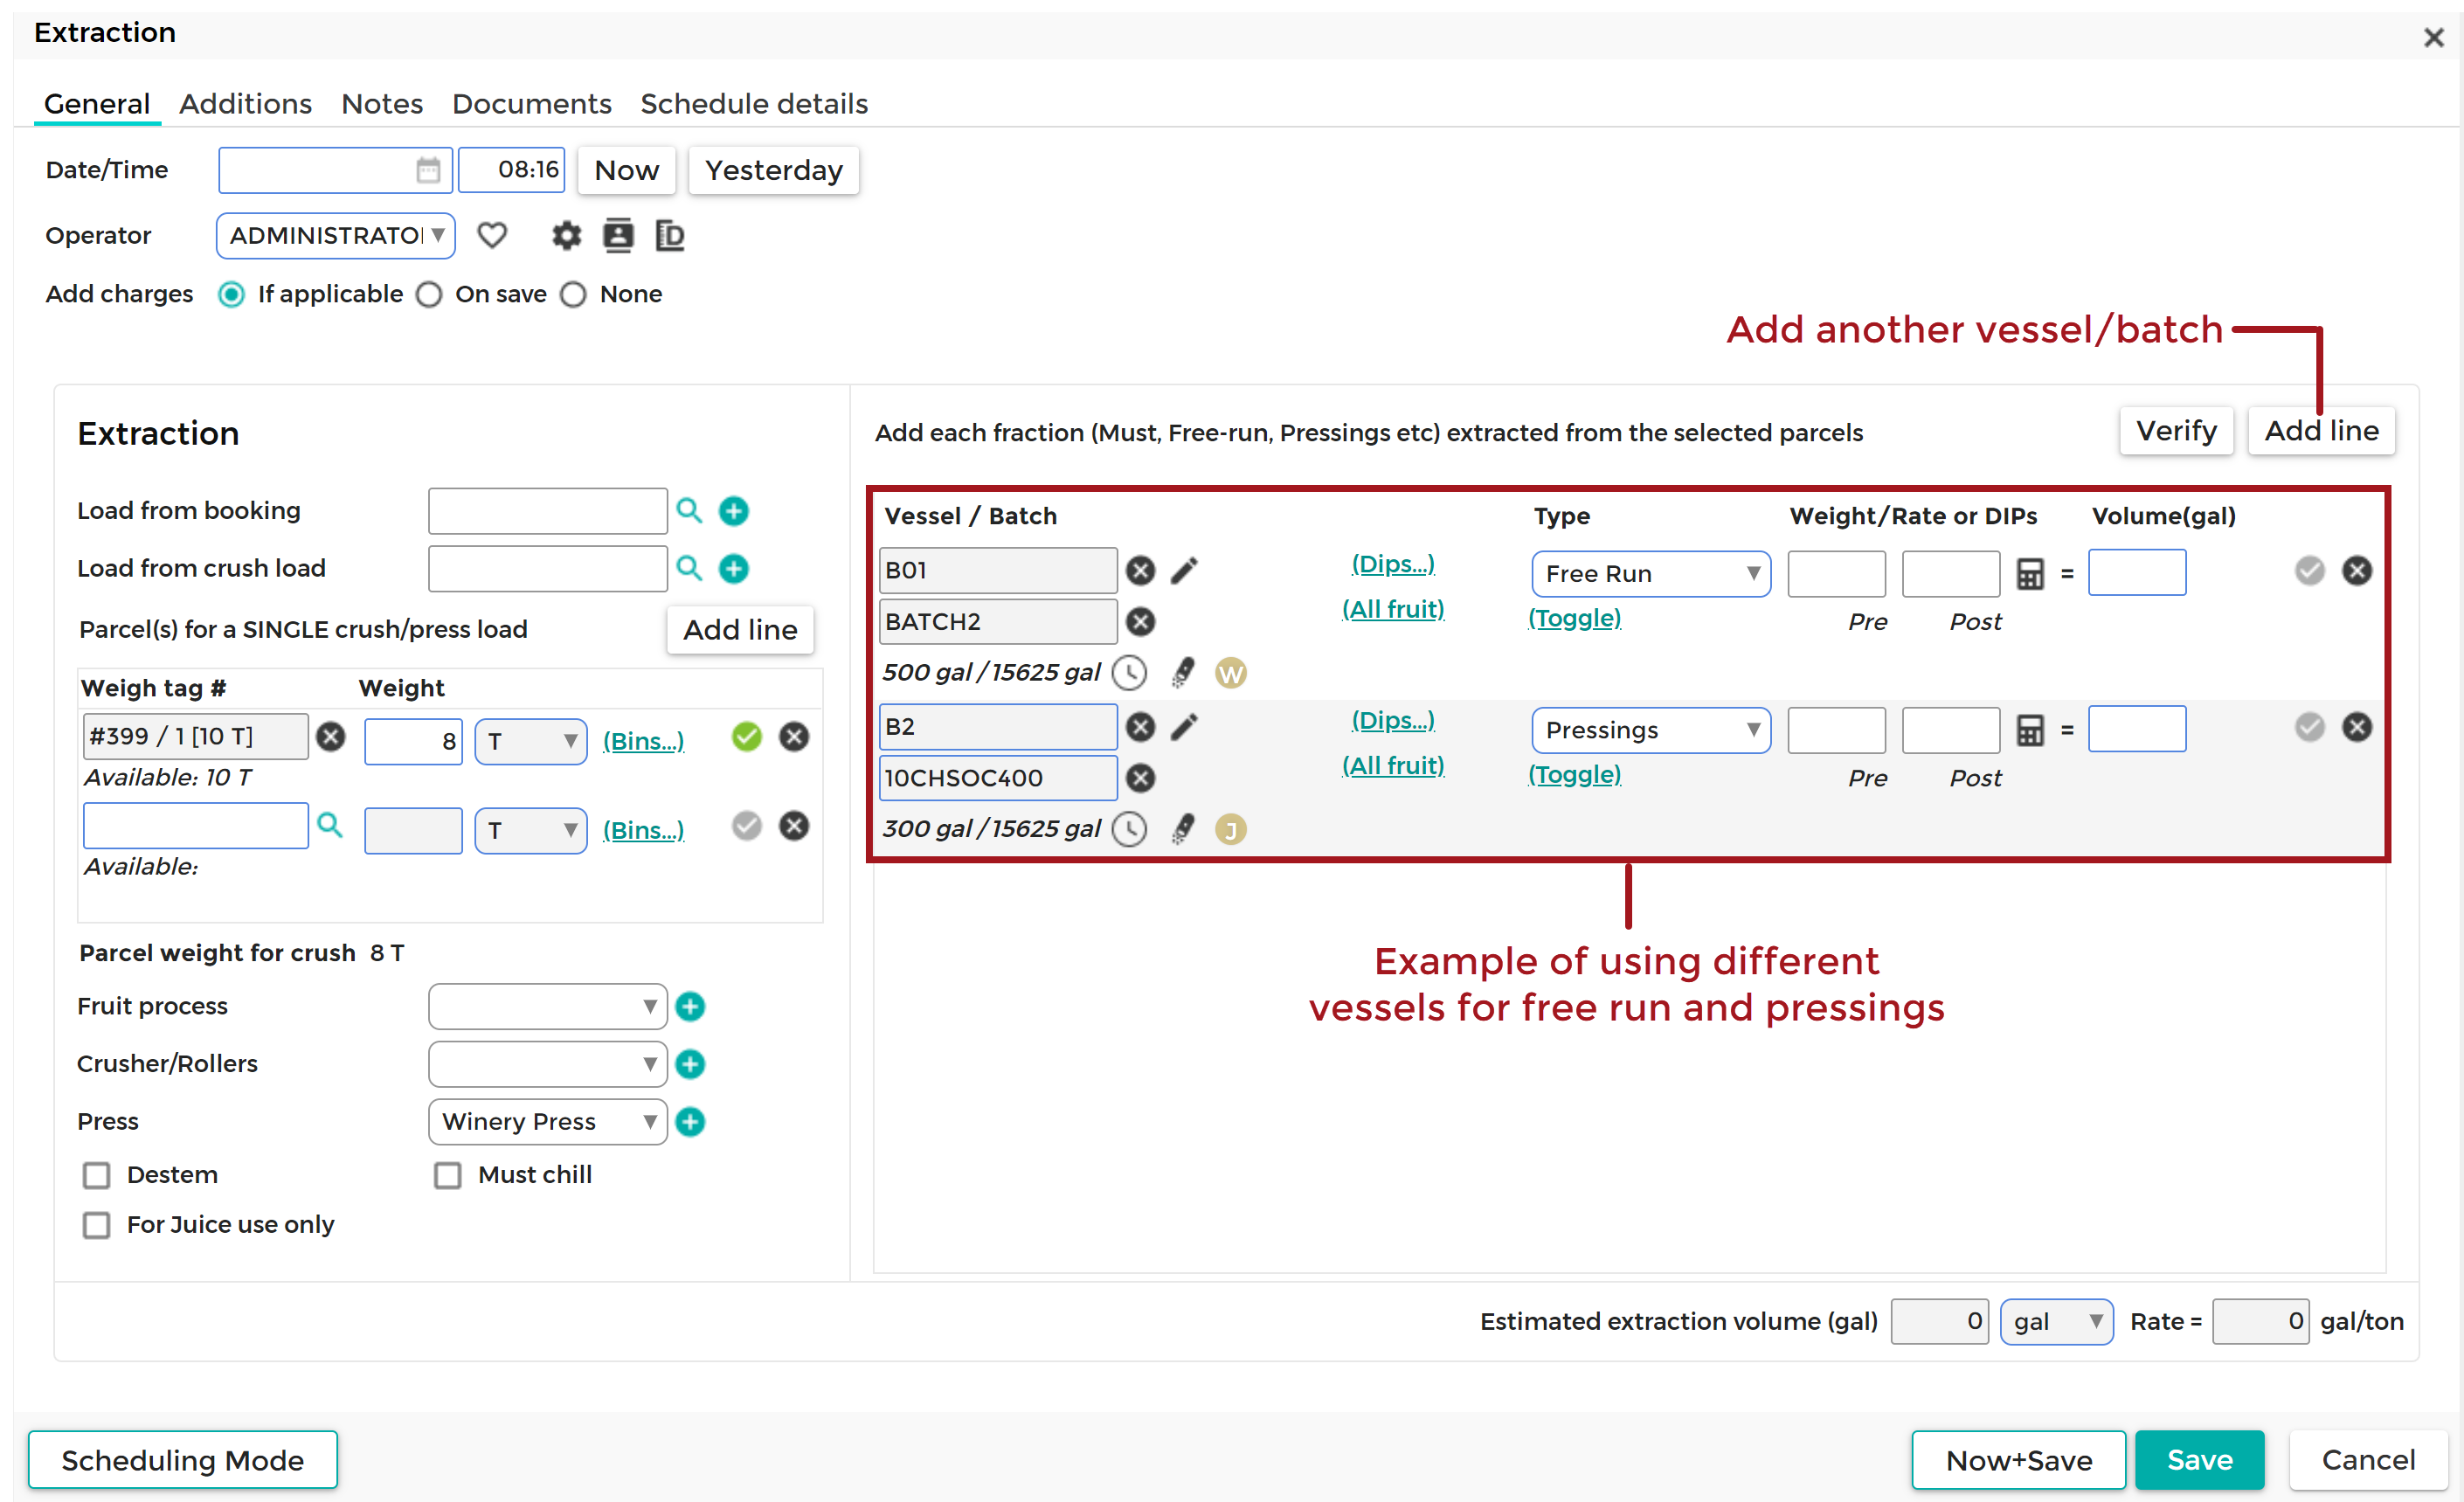Image resolution: width=2464 pixels, height=1502 pixels.
Task: Change the Pressings type dropdown
Action: coord(1651,730)
